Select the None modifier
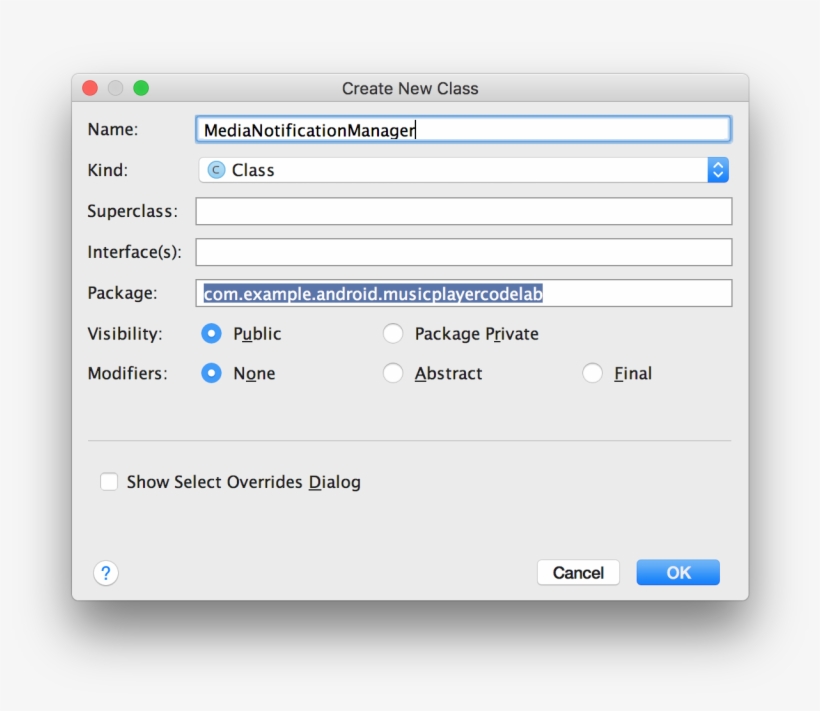 211,373
